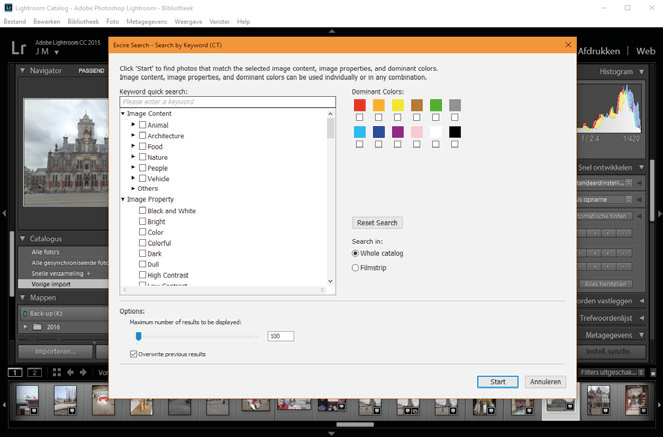The height and width of the screenshot is (437, 663).
Task: Collapse the Navigator panel triangle
Action: point(24,72)
